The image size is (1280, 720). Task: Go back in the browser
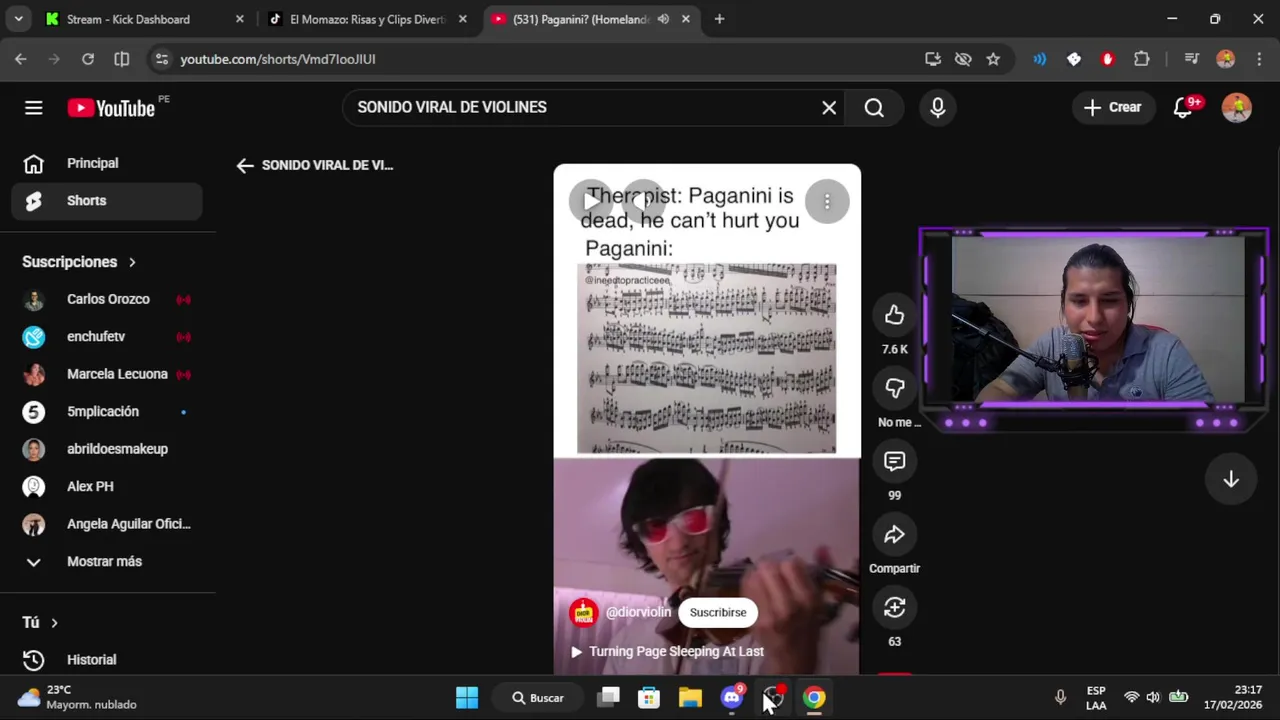(21, 59)
